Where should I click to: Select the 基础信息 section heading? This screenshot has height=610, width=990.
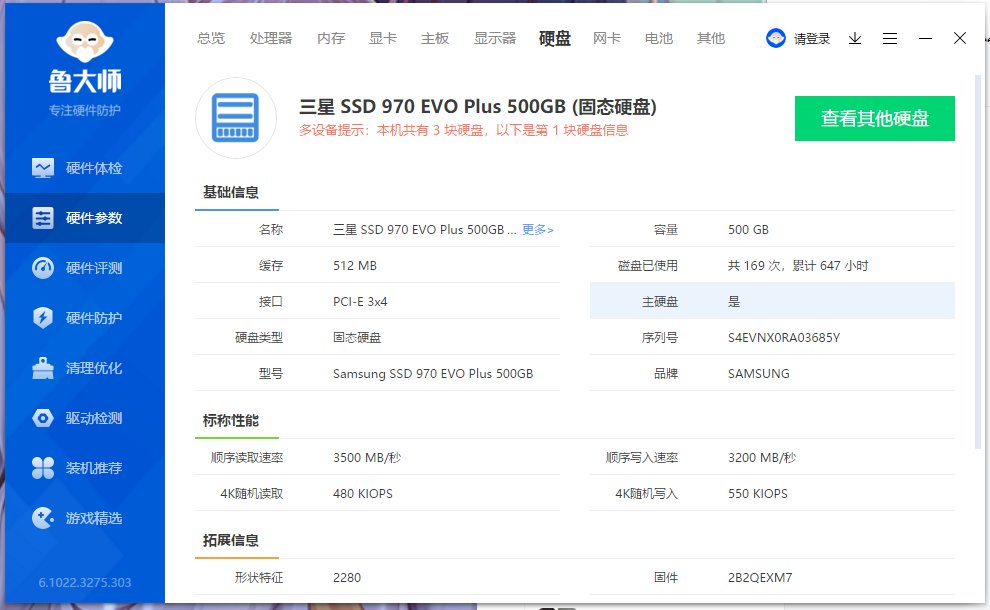pyautogui.click(x=230, y=192)
